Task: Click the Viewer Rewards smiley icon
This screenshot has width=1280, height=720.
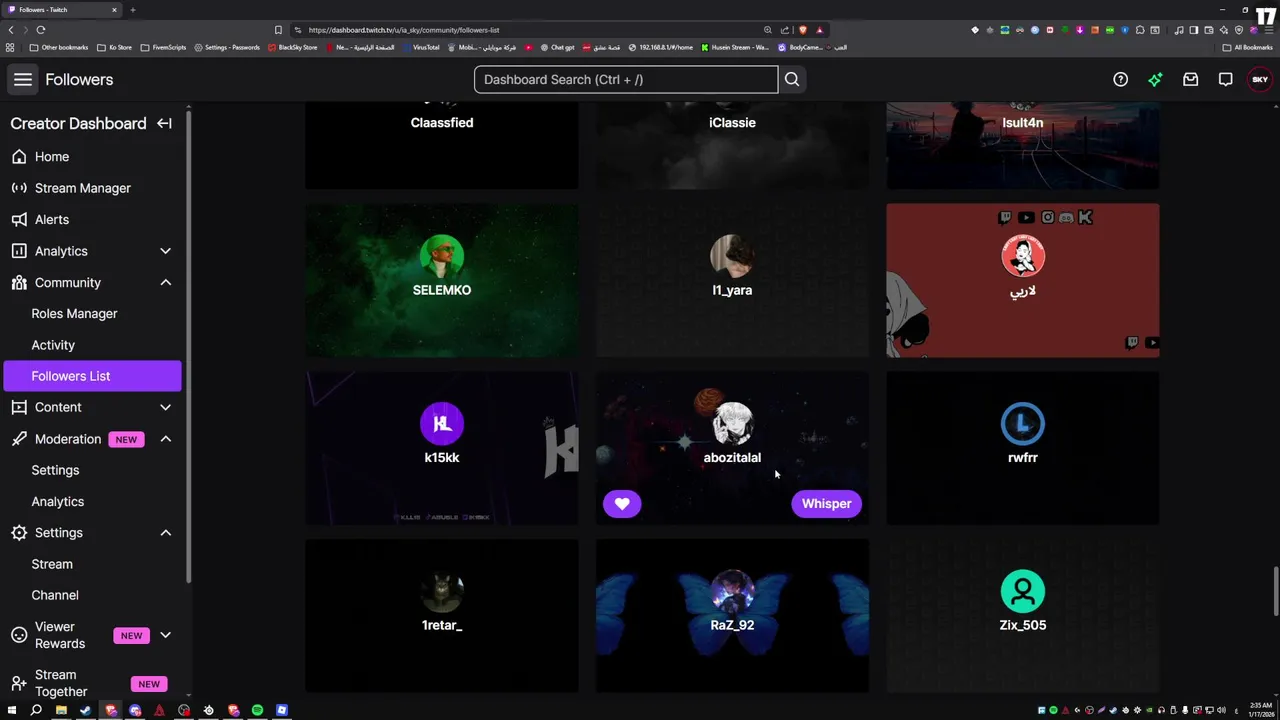Action: point(19,635)
